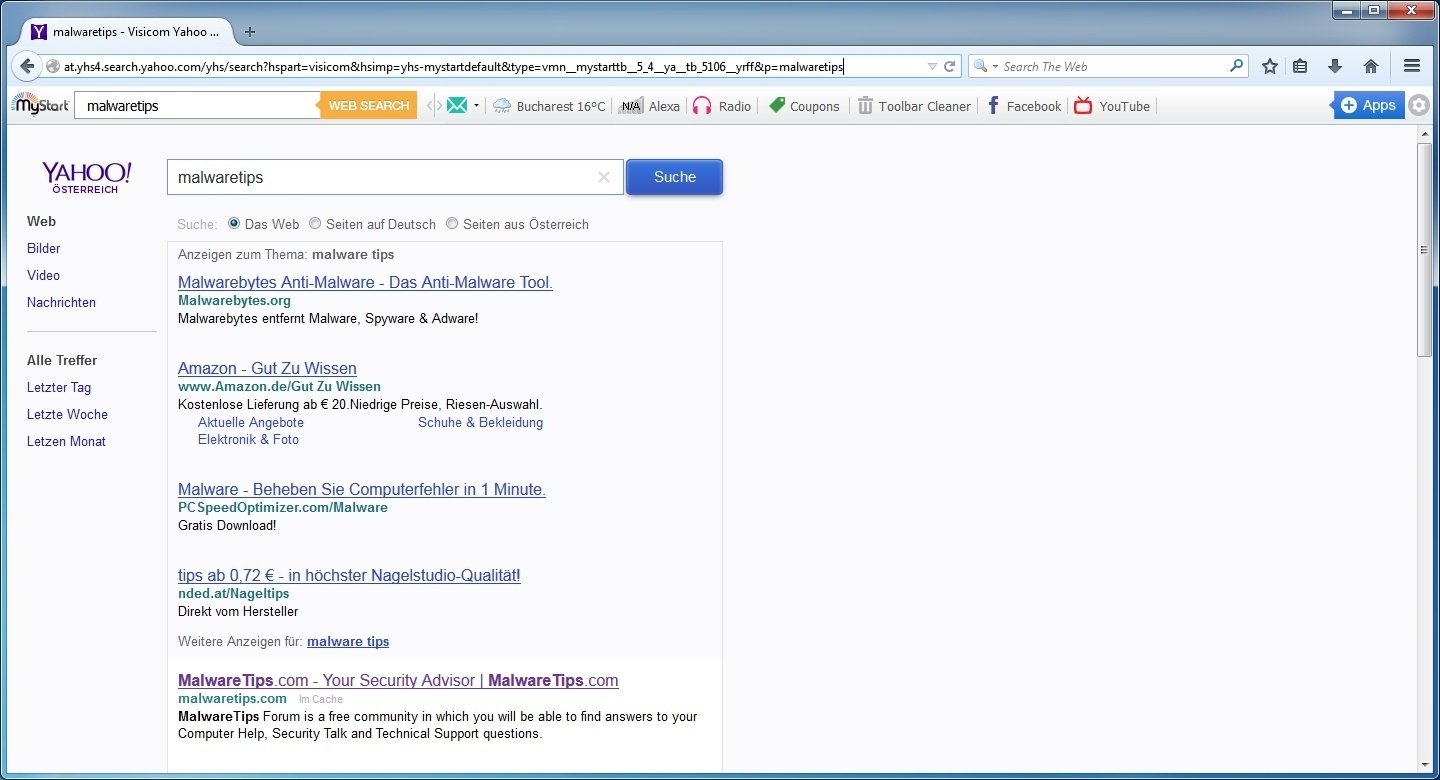Click the globe site identity icon

(x=53, y=67)
